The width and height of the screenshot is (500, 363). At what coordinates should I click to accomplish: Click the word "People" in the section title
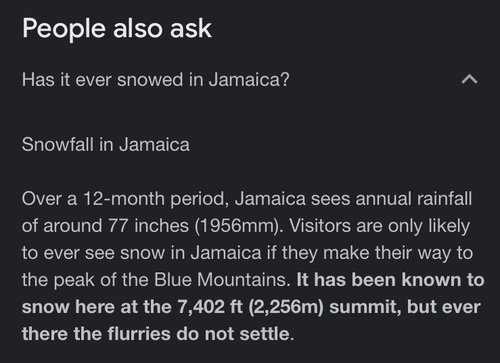coord(64,29)
